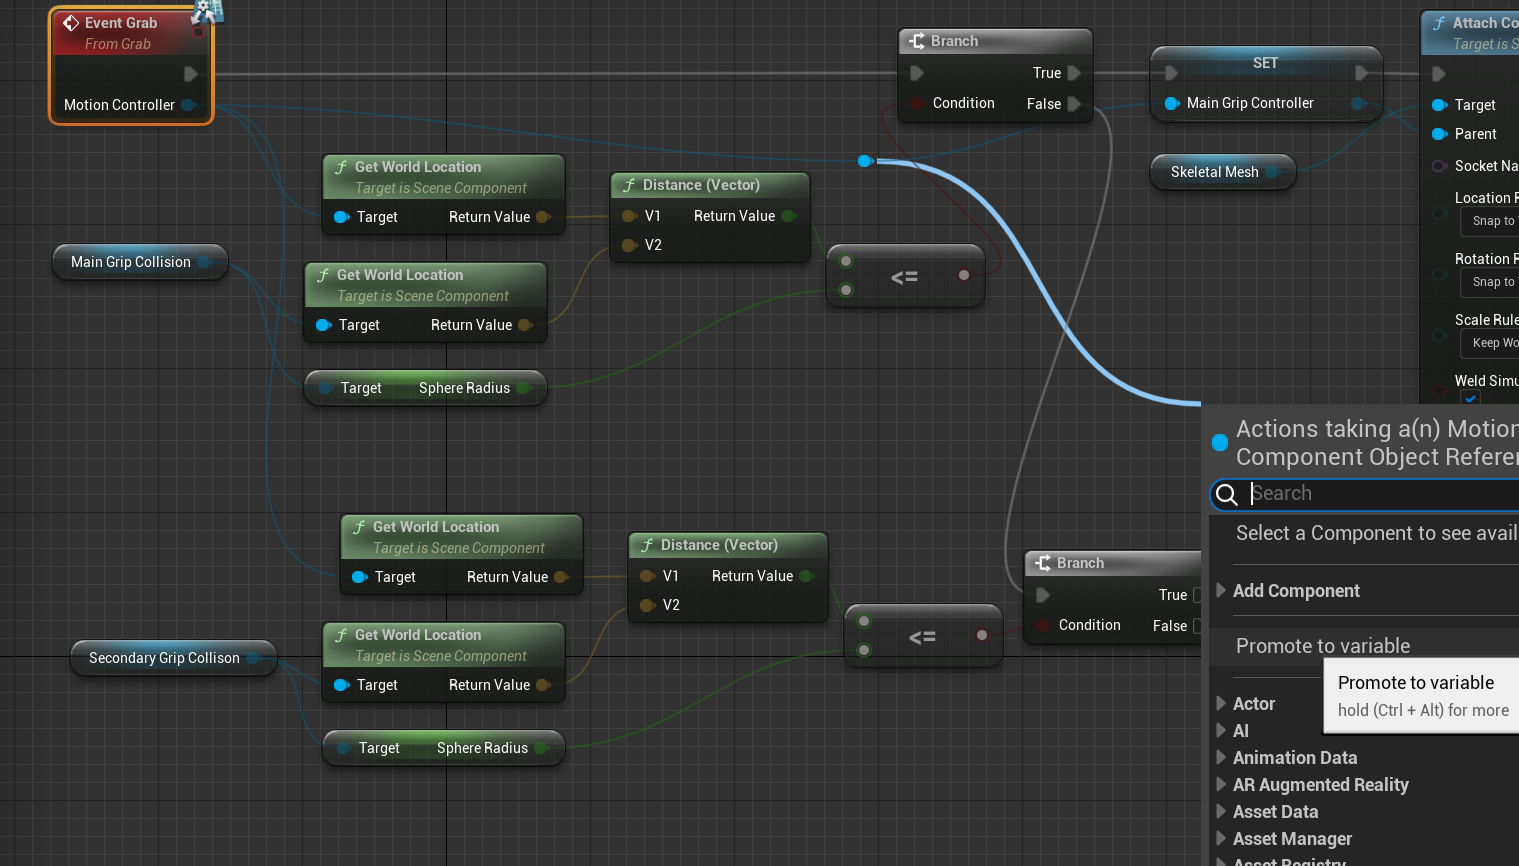Click the lower Sphere Radius node's Target pin
Viewport: 1519px width, 866px height.
pos(344,748)
